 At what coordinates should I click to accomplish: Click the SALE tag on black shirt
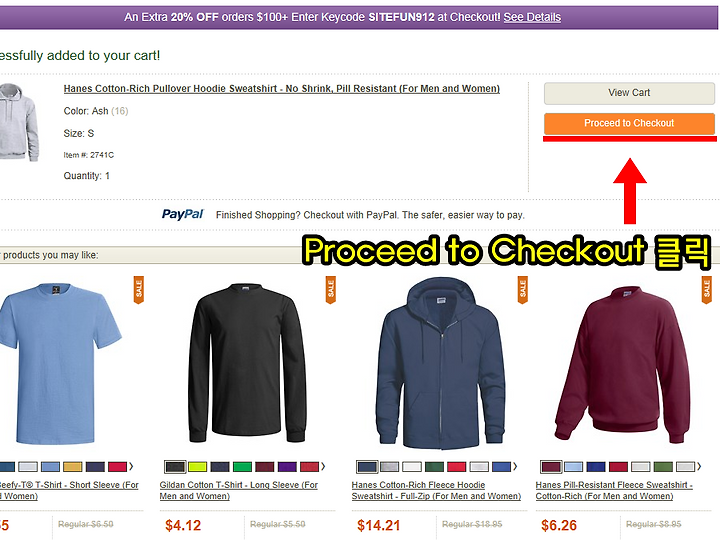[x=331, y=290]
